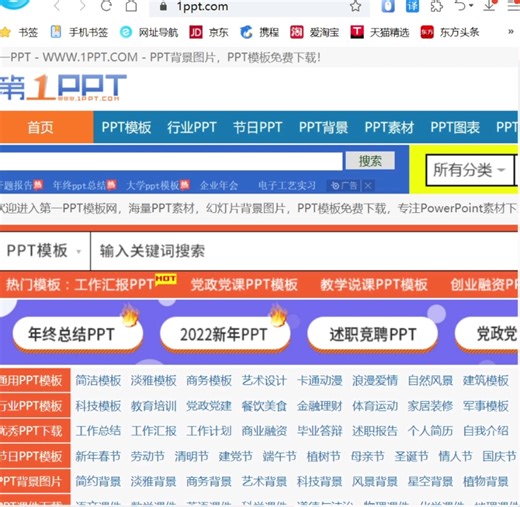Viewport: 520px width, 507px height.
Task: Open 节日PPT模板 sidebar category
Action: coord(35,456)
